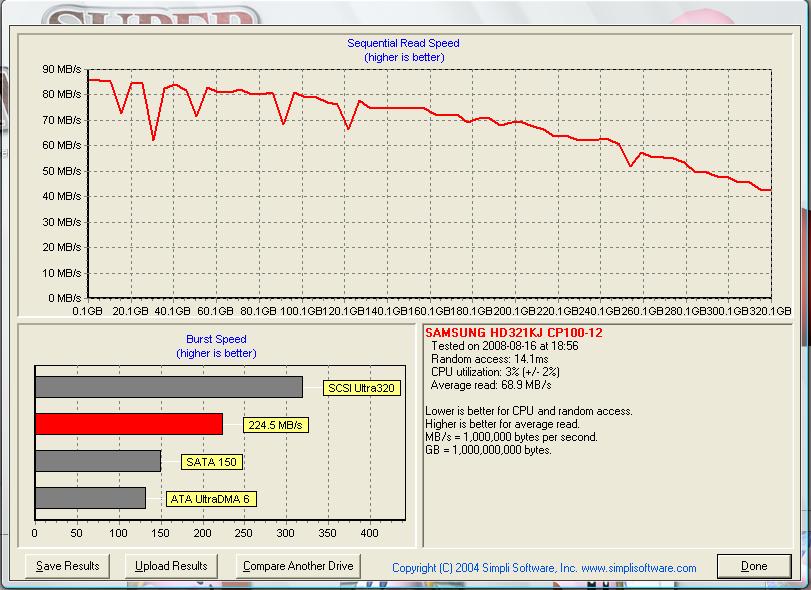This screenshot has height=590, width=811.
Task: Open the www.simplisoftware.com copyright link
Action: click(544, 568)
